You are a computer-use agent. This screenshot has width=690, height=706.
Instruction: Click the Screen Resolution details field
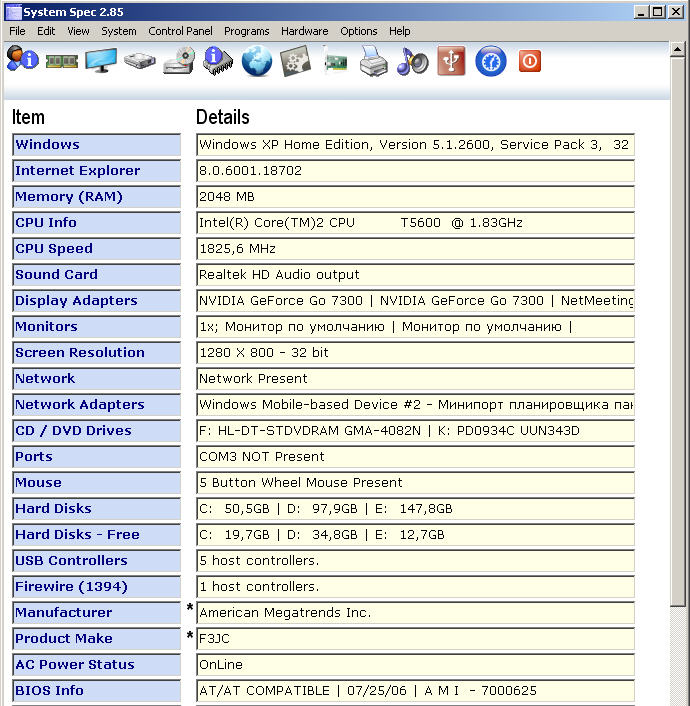(415, 353)
